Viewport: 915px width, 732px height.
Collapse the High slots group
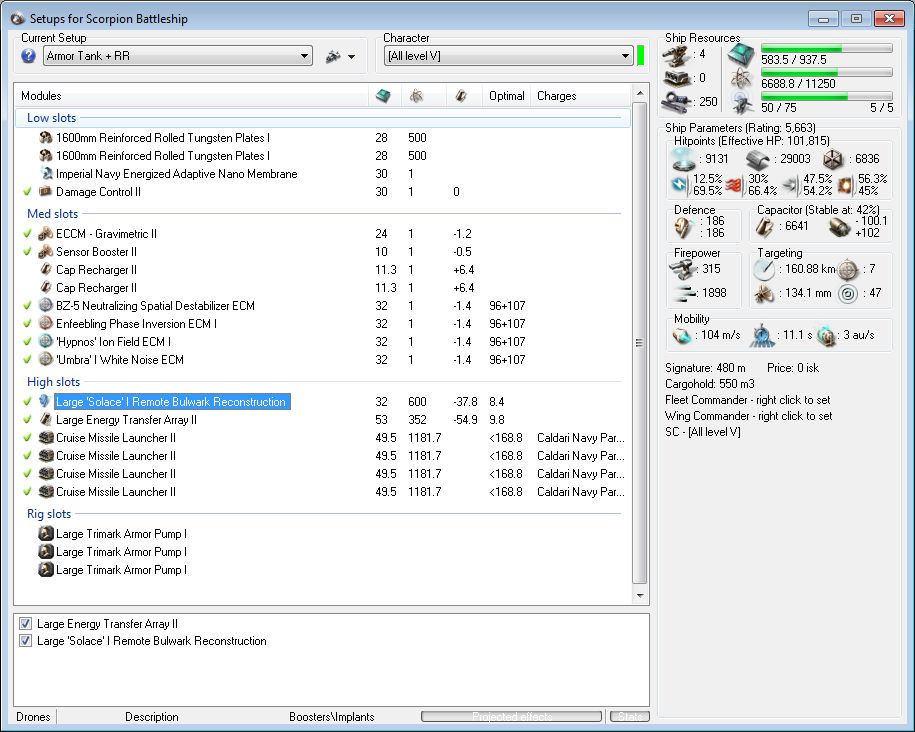point(54,382)
